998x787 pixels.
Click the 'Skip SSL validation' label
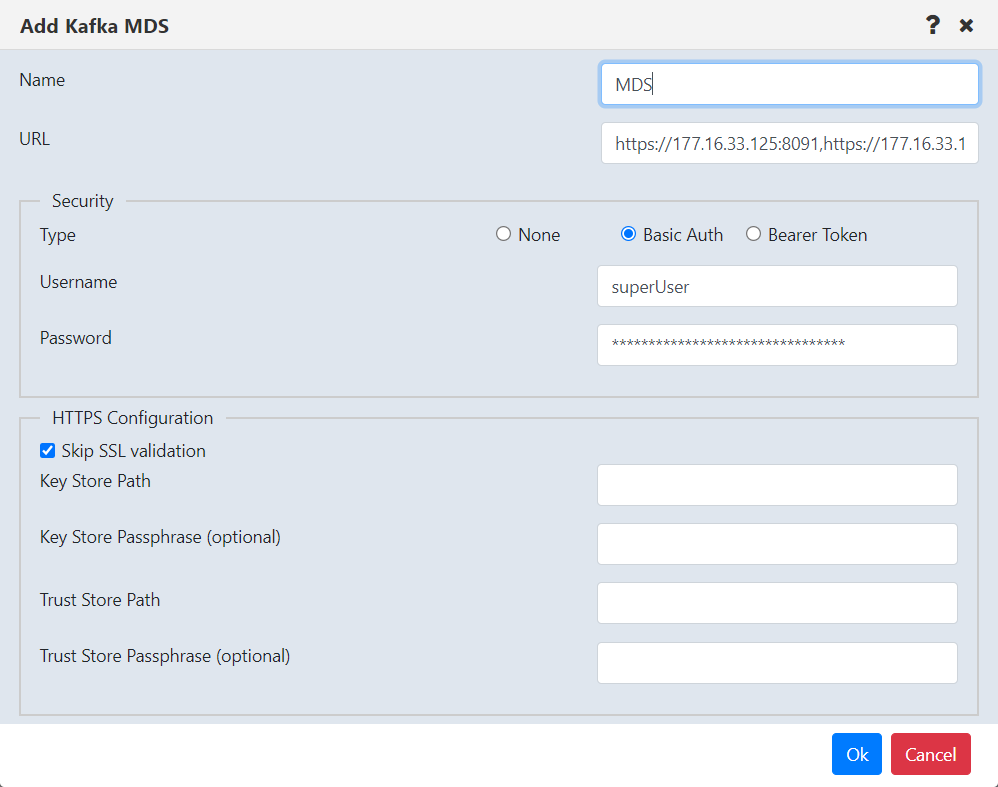tap(134, 451)
